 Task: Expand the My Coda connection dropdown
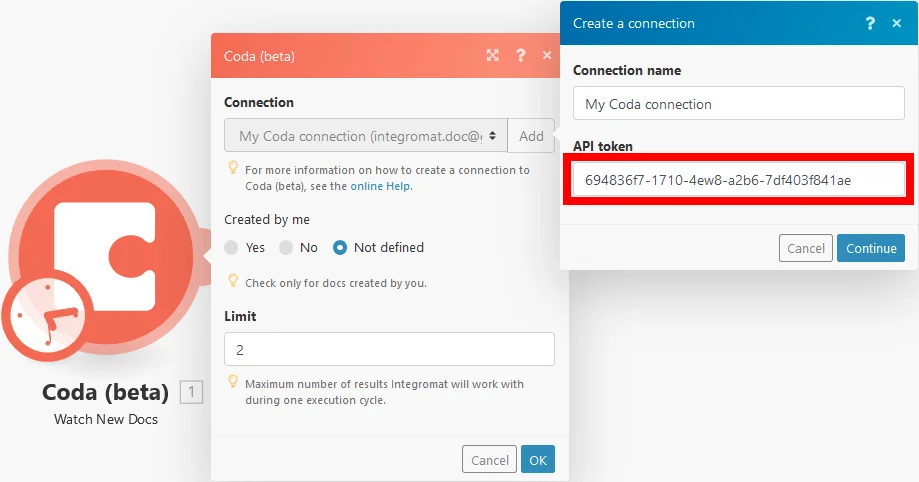point(366,136)
